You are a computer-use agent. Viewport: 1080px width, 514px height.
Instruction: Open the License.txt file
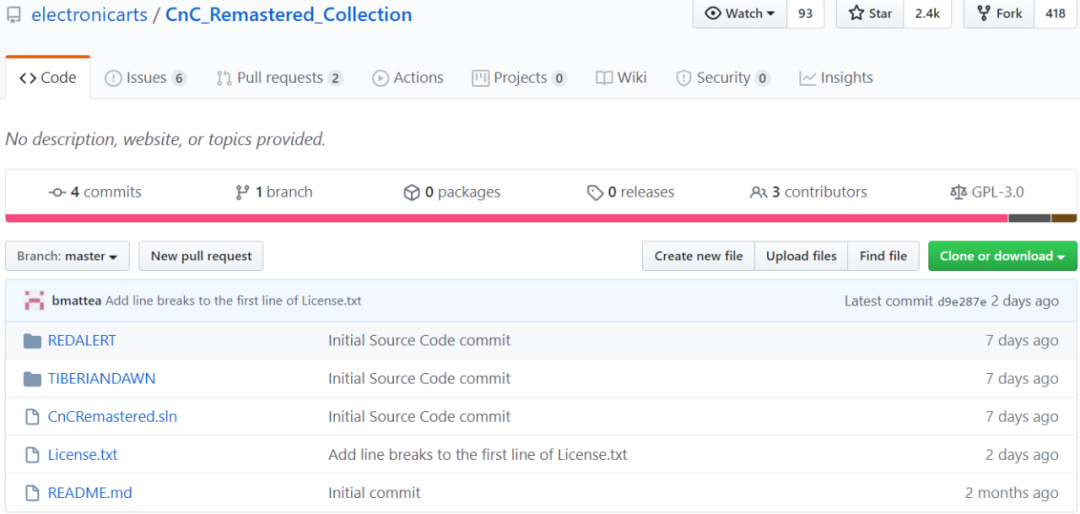(83, 455)
